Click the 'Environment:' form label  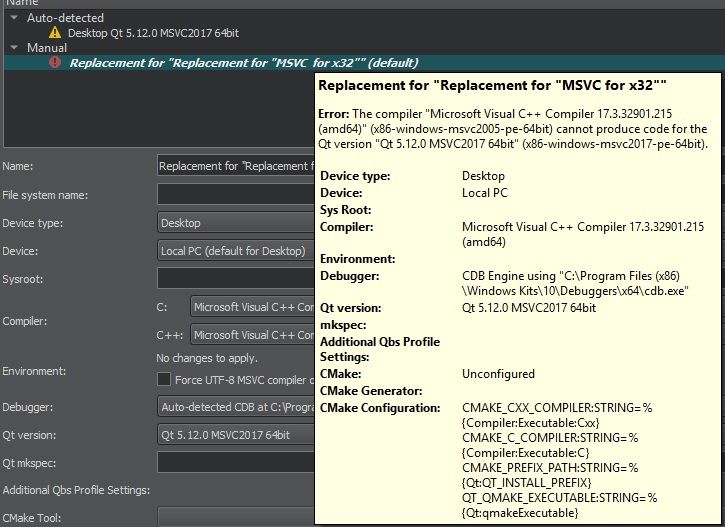click(x=34, y=371)
